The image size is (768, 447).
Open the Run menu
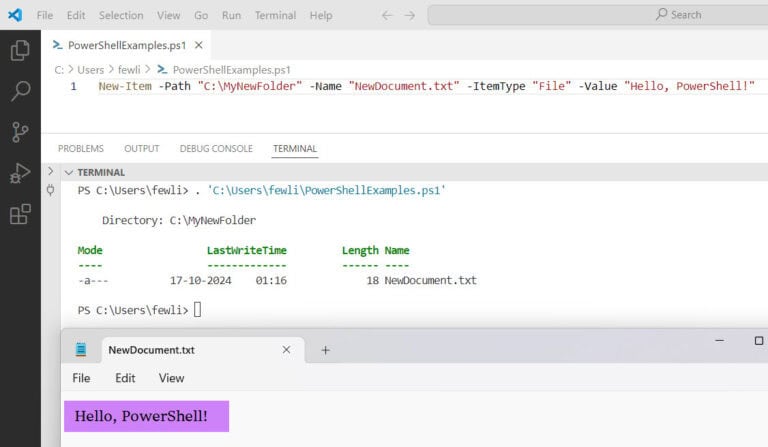[x=231, y=16]
